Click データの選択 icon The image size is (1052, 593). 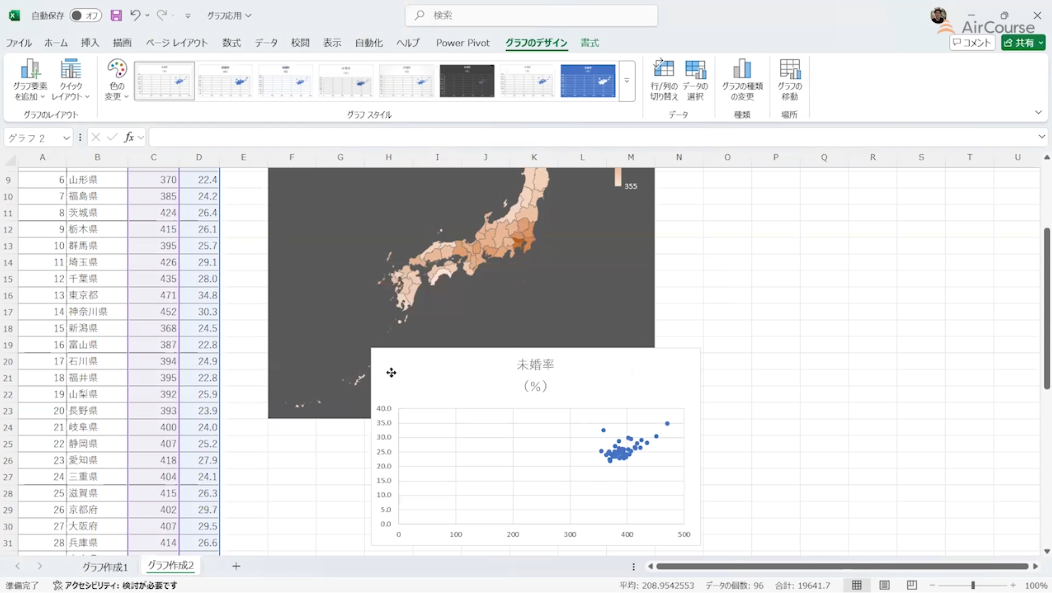[x=695, y=79]
